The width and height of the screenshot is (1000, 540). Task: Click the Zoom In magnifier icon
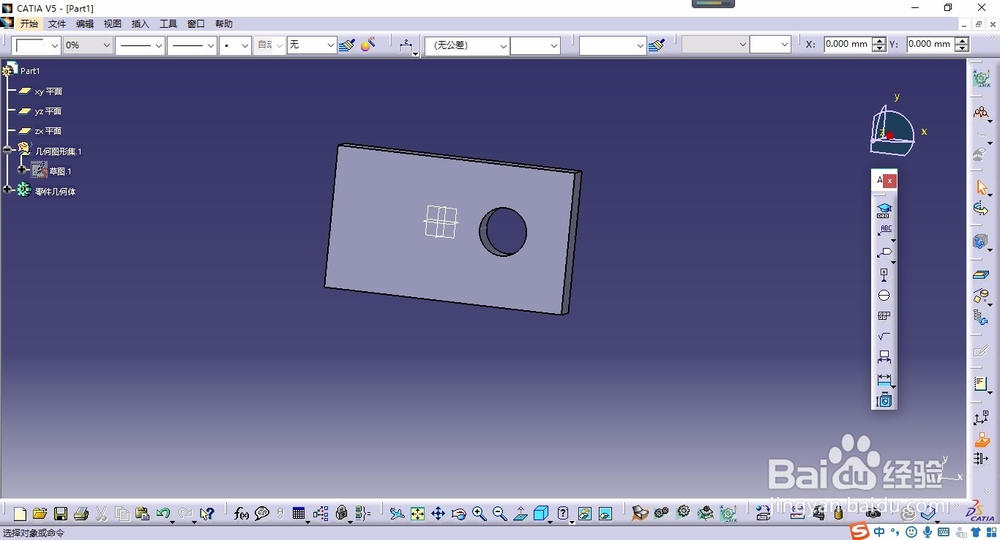479,513
